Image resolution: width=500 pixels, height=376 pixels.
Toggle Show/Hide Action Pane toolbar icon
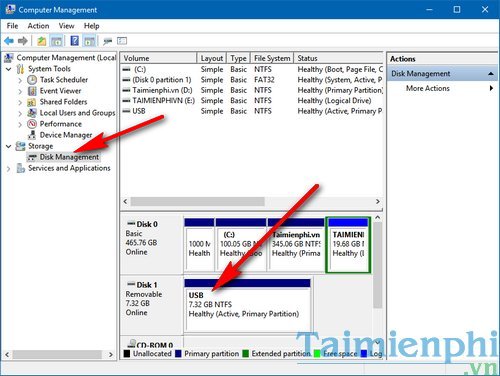[x=90, y=41]
